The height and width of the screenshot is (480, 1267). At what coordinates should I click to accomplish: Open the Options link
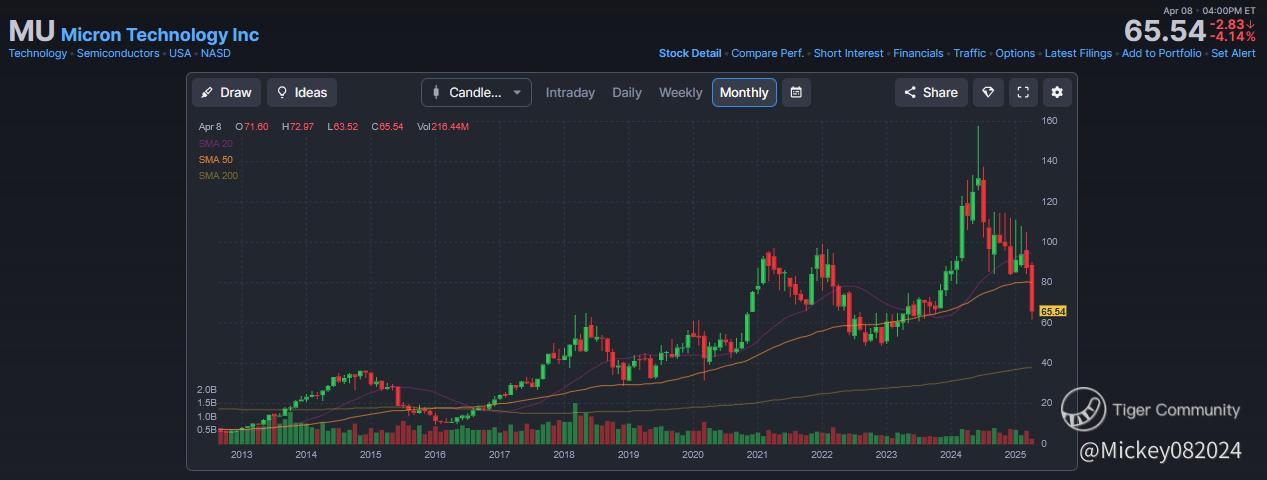[1015, 53]
